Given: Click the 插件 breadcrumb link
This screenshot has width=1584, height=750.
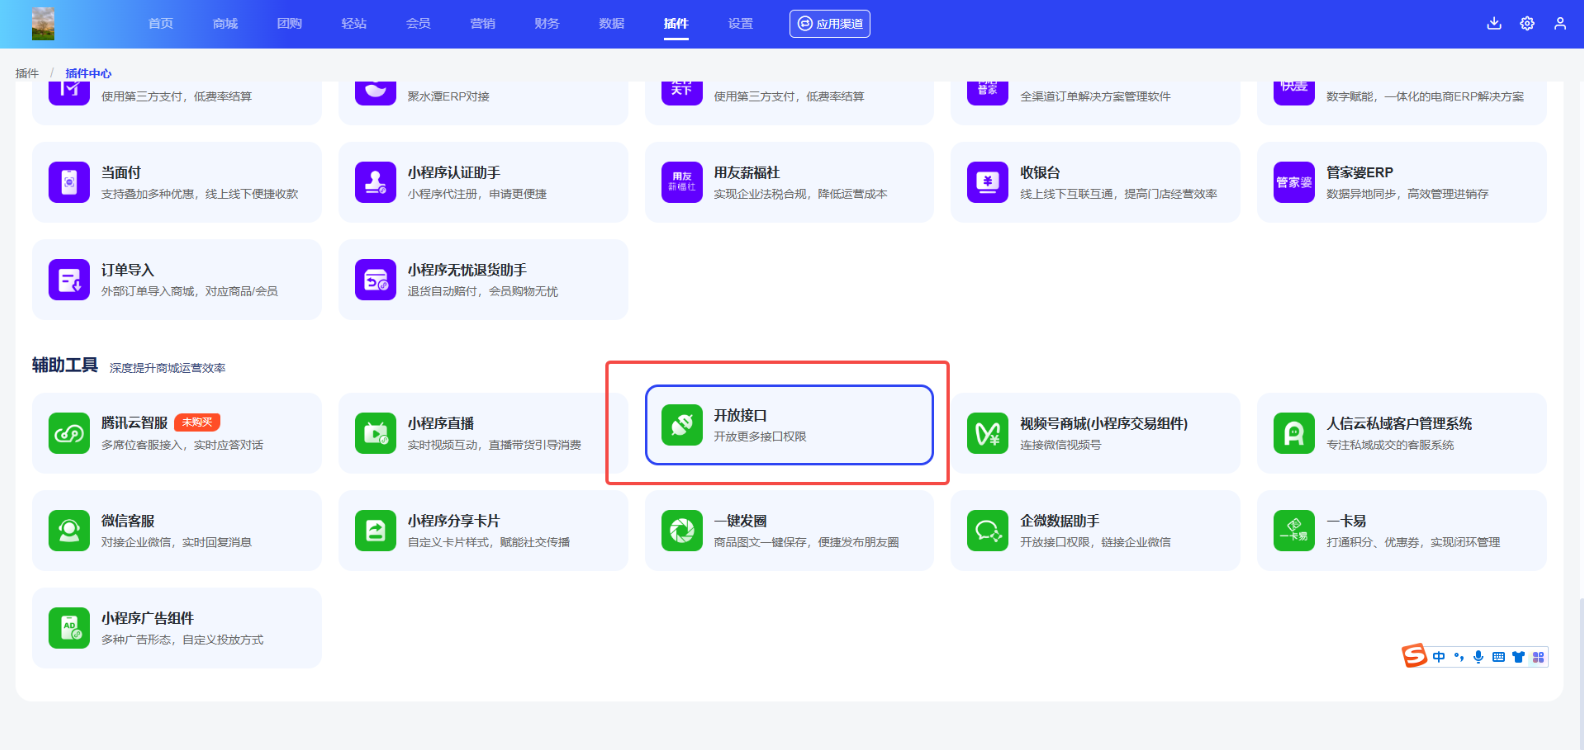Looking at the screenshot, I should point(27,73).
